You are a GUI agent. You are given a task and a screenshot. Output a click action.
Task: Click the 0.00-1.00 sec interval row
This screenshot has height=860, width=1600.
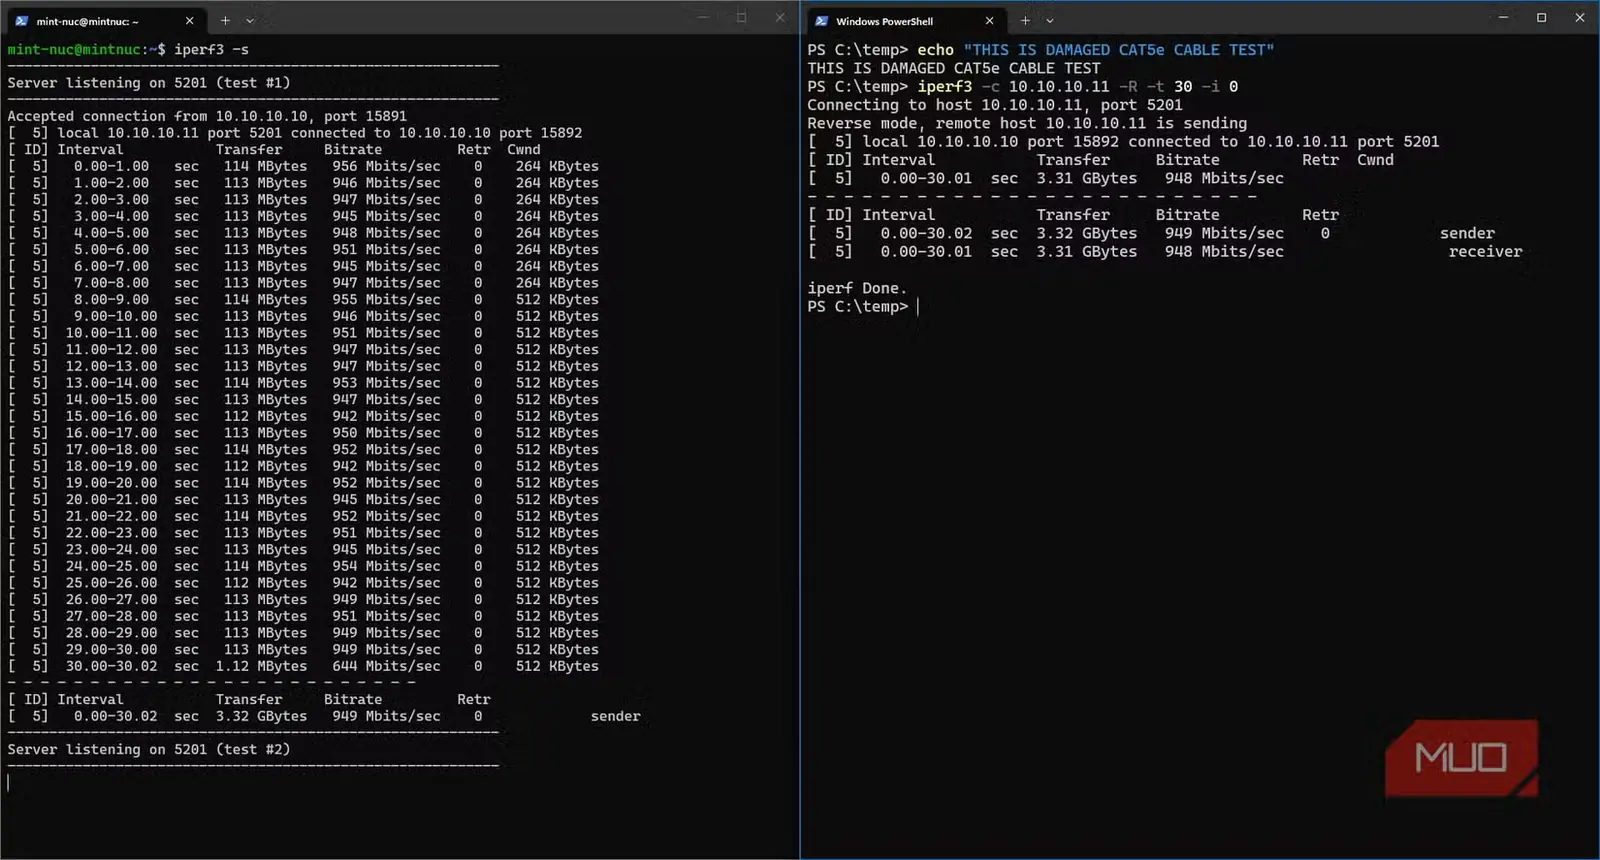(x=303, y=166)
